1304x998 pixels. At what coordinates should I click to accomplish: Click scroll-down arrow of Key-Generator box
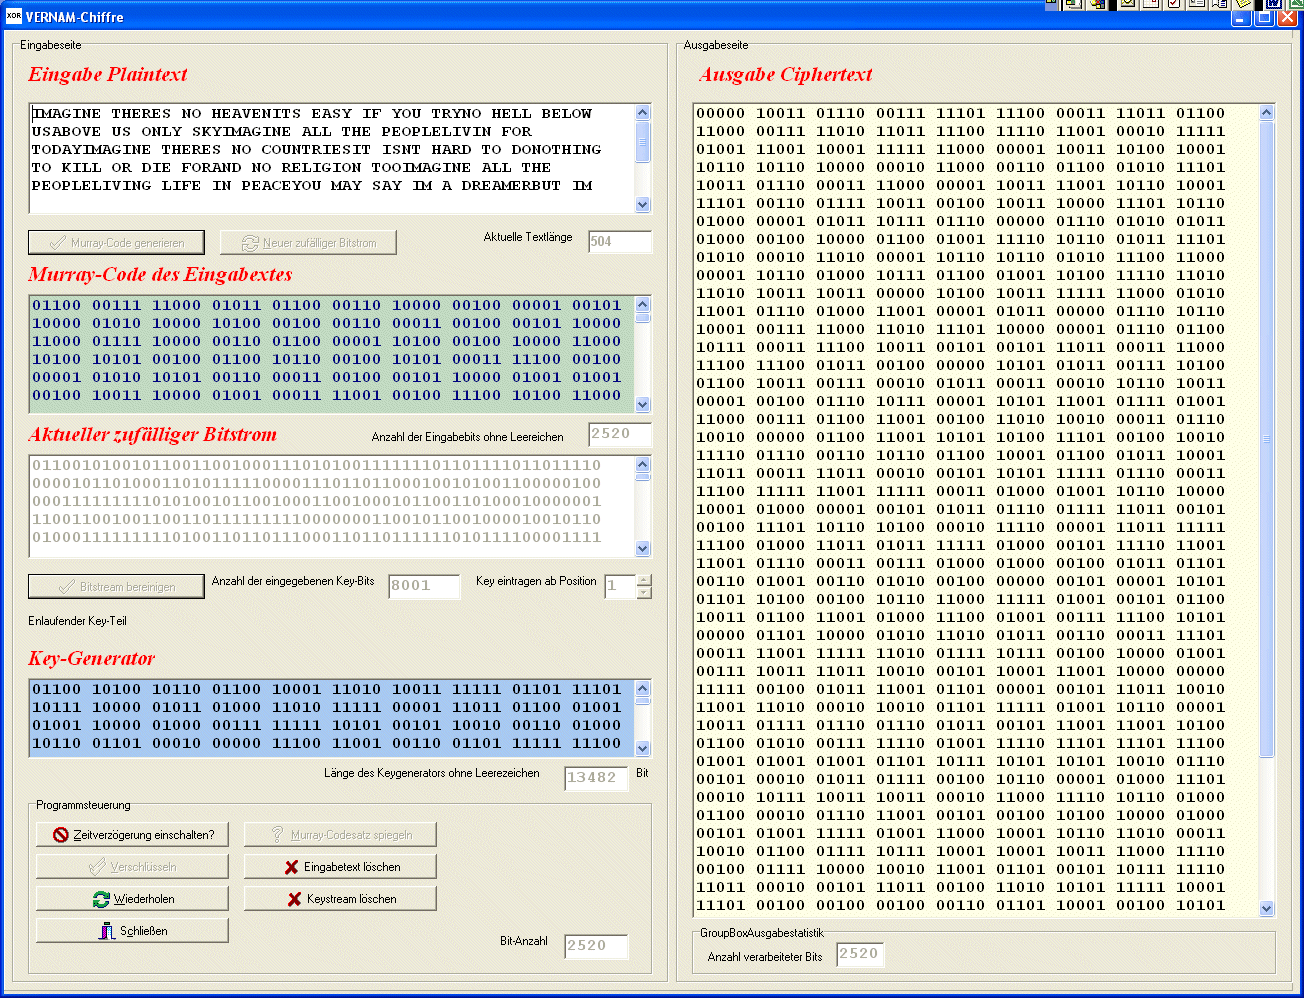(x=643, y=748)
